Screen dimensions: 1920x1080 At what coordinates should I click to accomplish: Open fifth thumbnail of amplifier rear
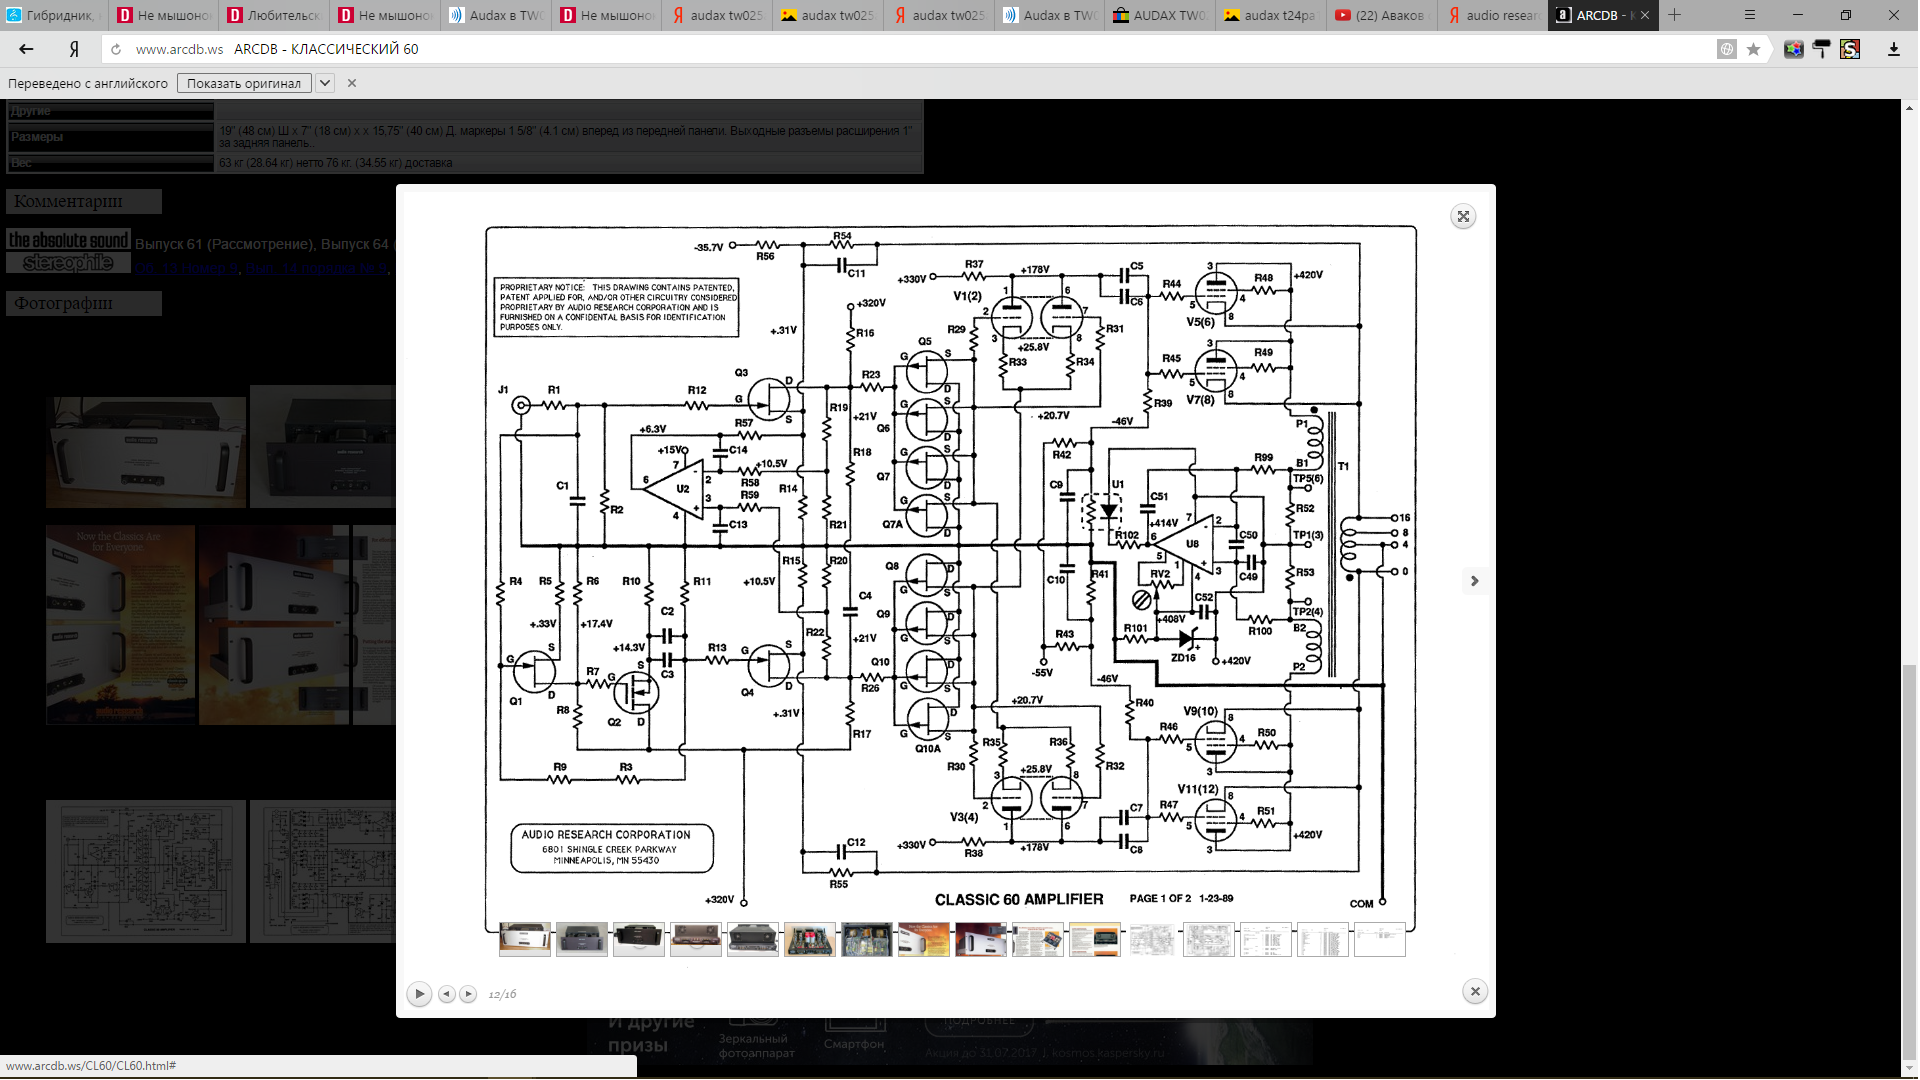pos(753,940)
